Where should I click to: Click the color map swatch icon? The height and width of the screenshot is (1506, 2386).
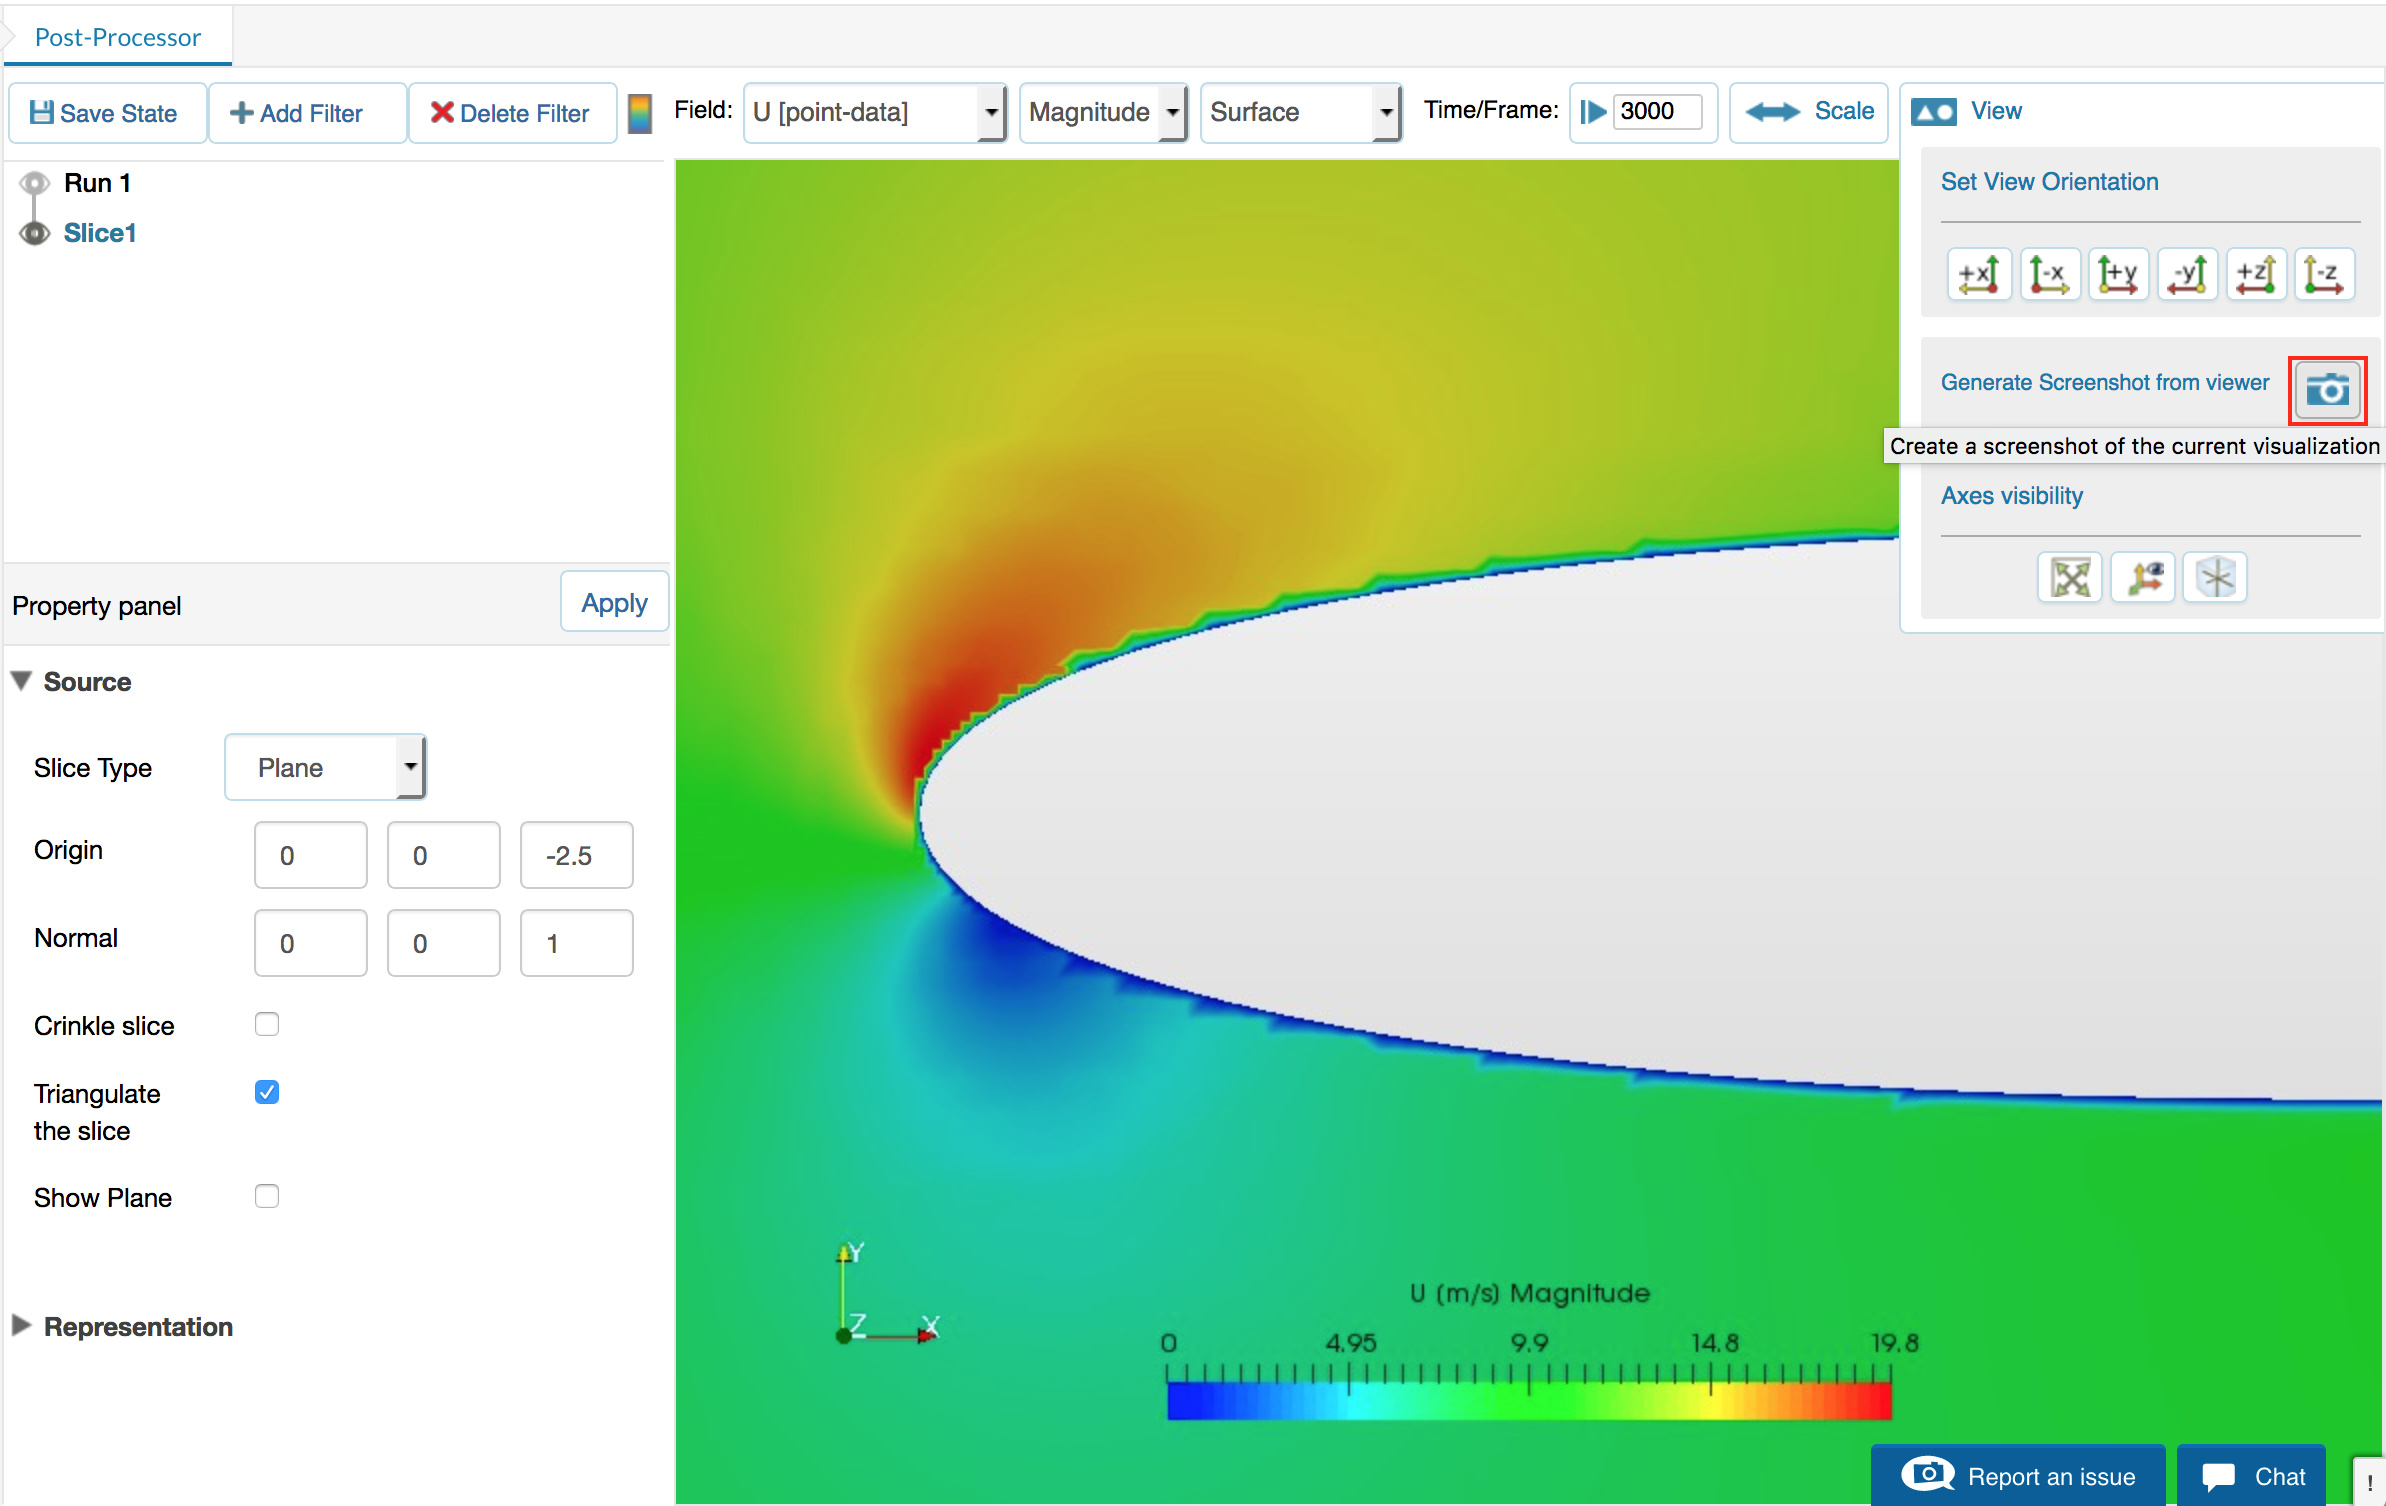click(x=640, y=113)
